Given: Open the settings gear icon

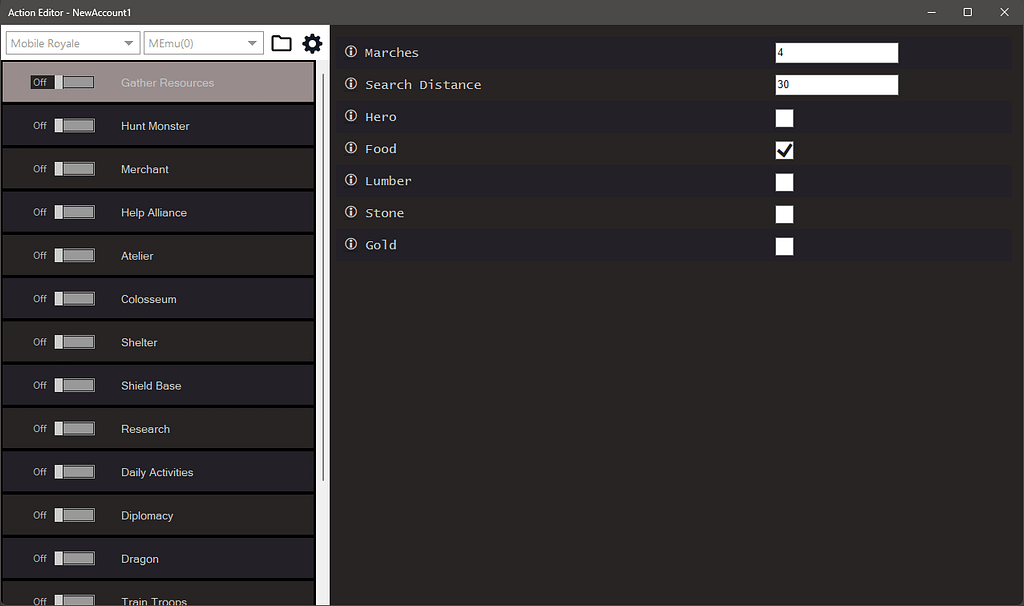Looking at the screenshot, I should coord(313,43).
